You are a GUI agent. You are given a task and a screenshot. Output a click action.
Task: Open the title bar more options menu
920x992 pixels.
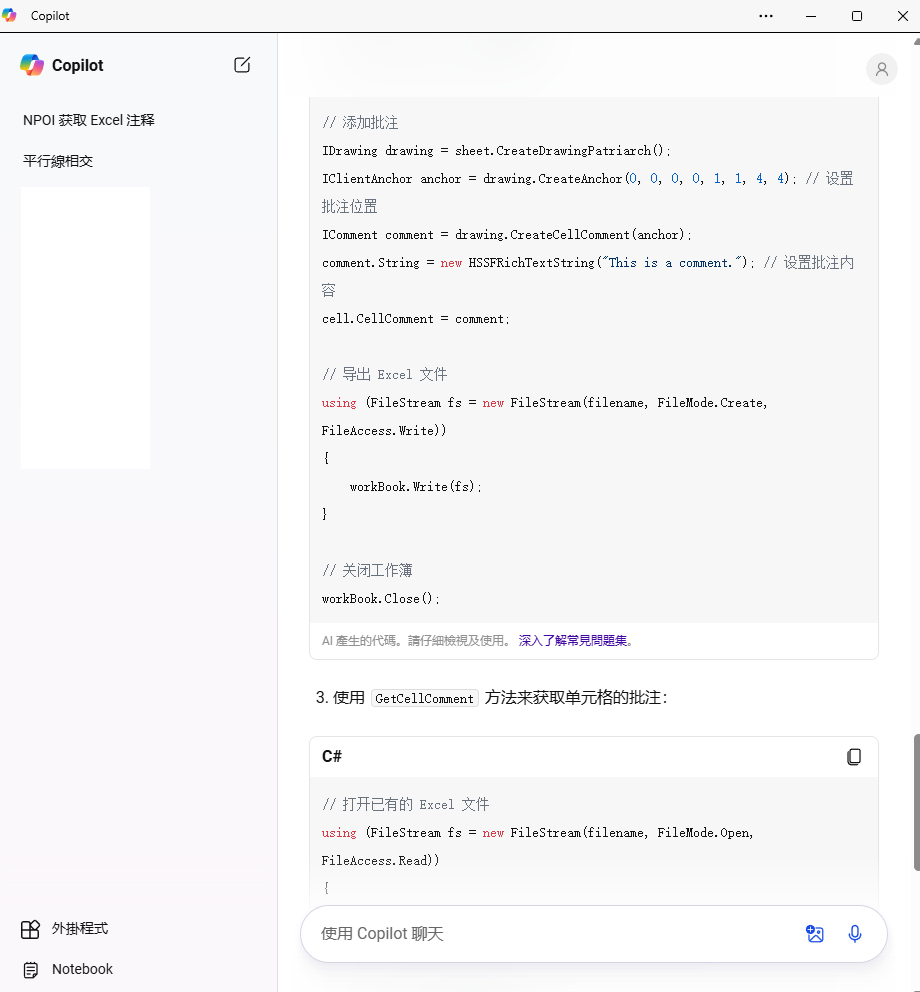pyautogui.click(x=766, y=16)
